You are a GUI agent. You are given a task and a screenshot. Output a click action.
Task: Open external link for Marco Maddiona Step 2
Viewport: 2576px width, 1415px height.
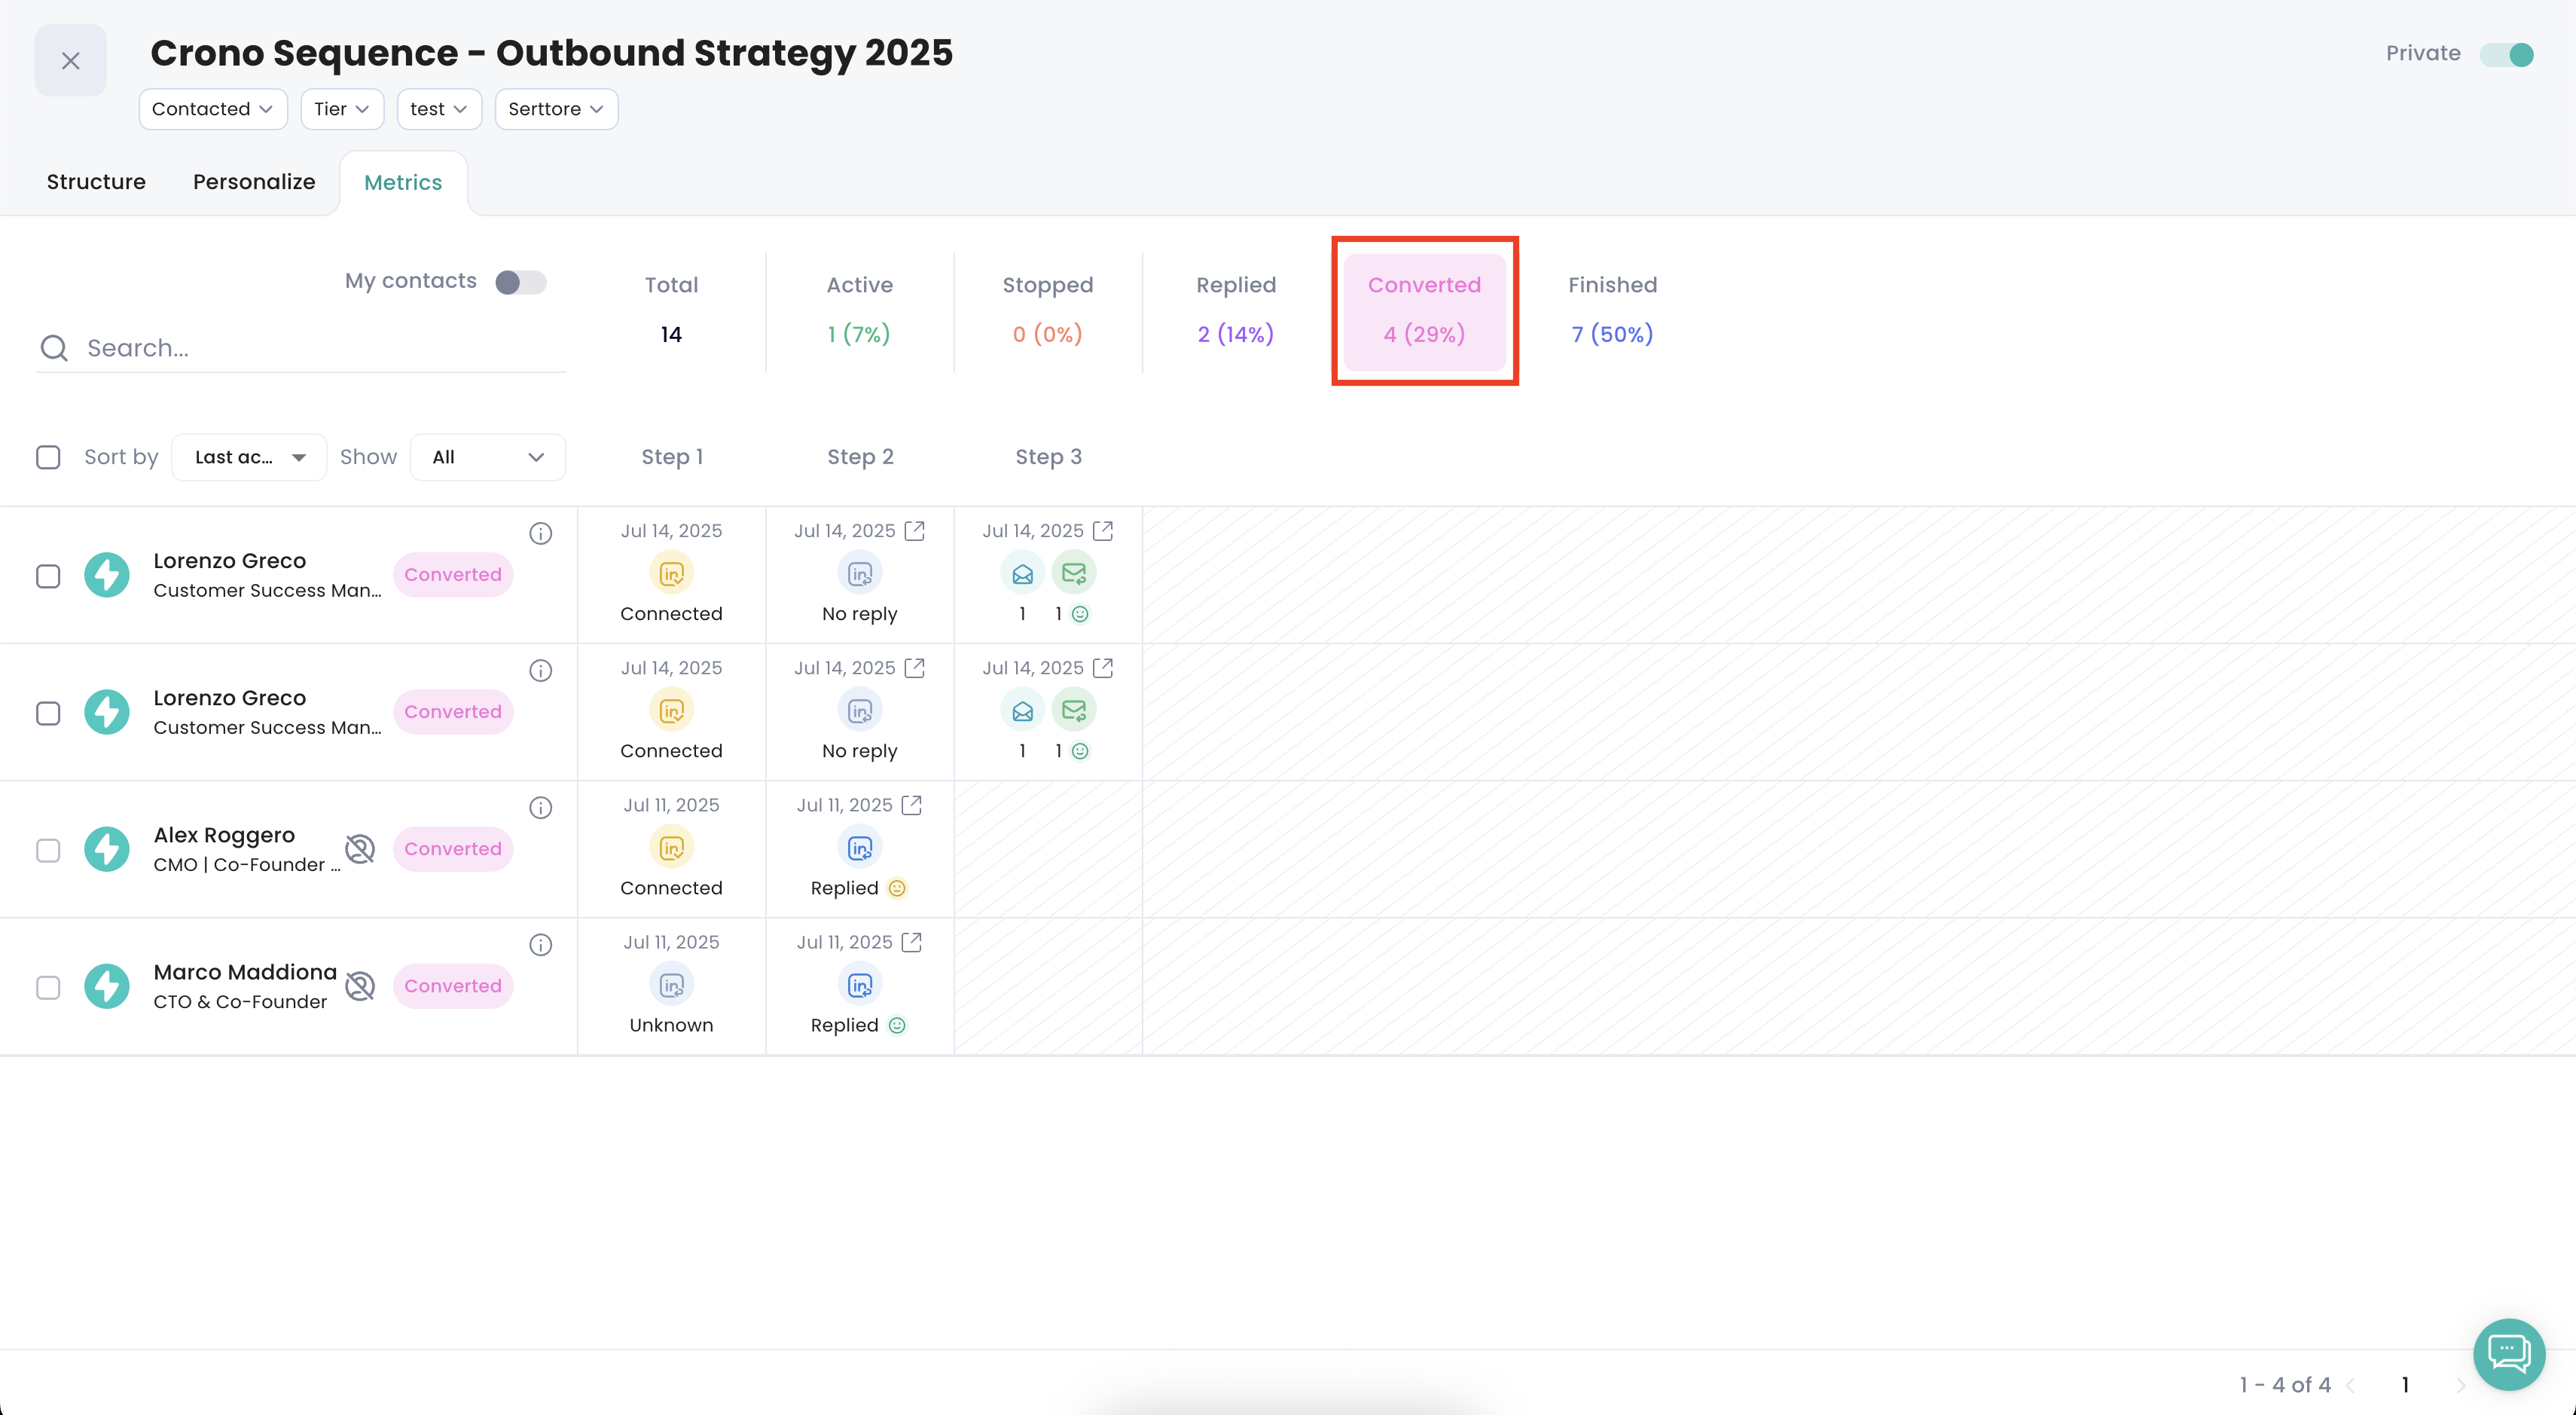[x=911, y=942]
